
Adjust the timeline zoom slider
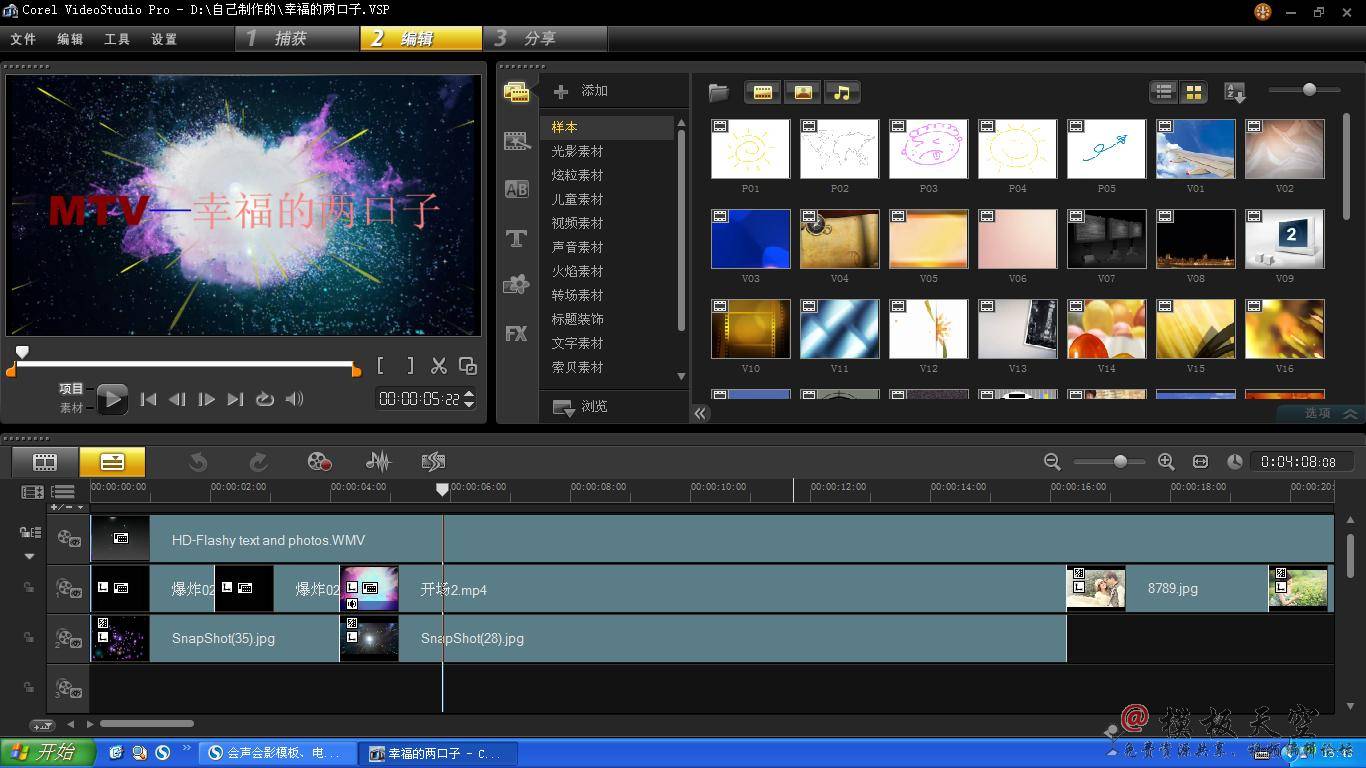pos(1120,461)
